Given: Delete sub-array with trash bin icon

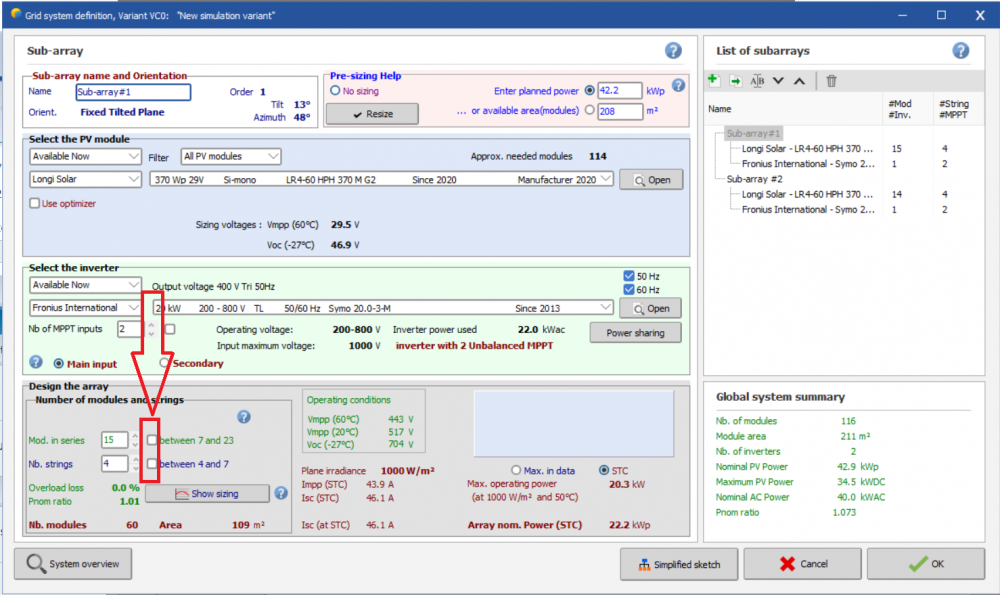Looking at the screenshot, I should [831, 81].
